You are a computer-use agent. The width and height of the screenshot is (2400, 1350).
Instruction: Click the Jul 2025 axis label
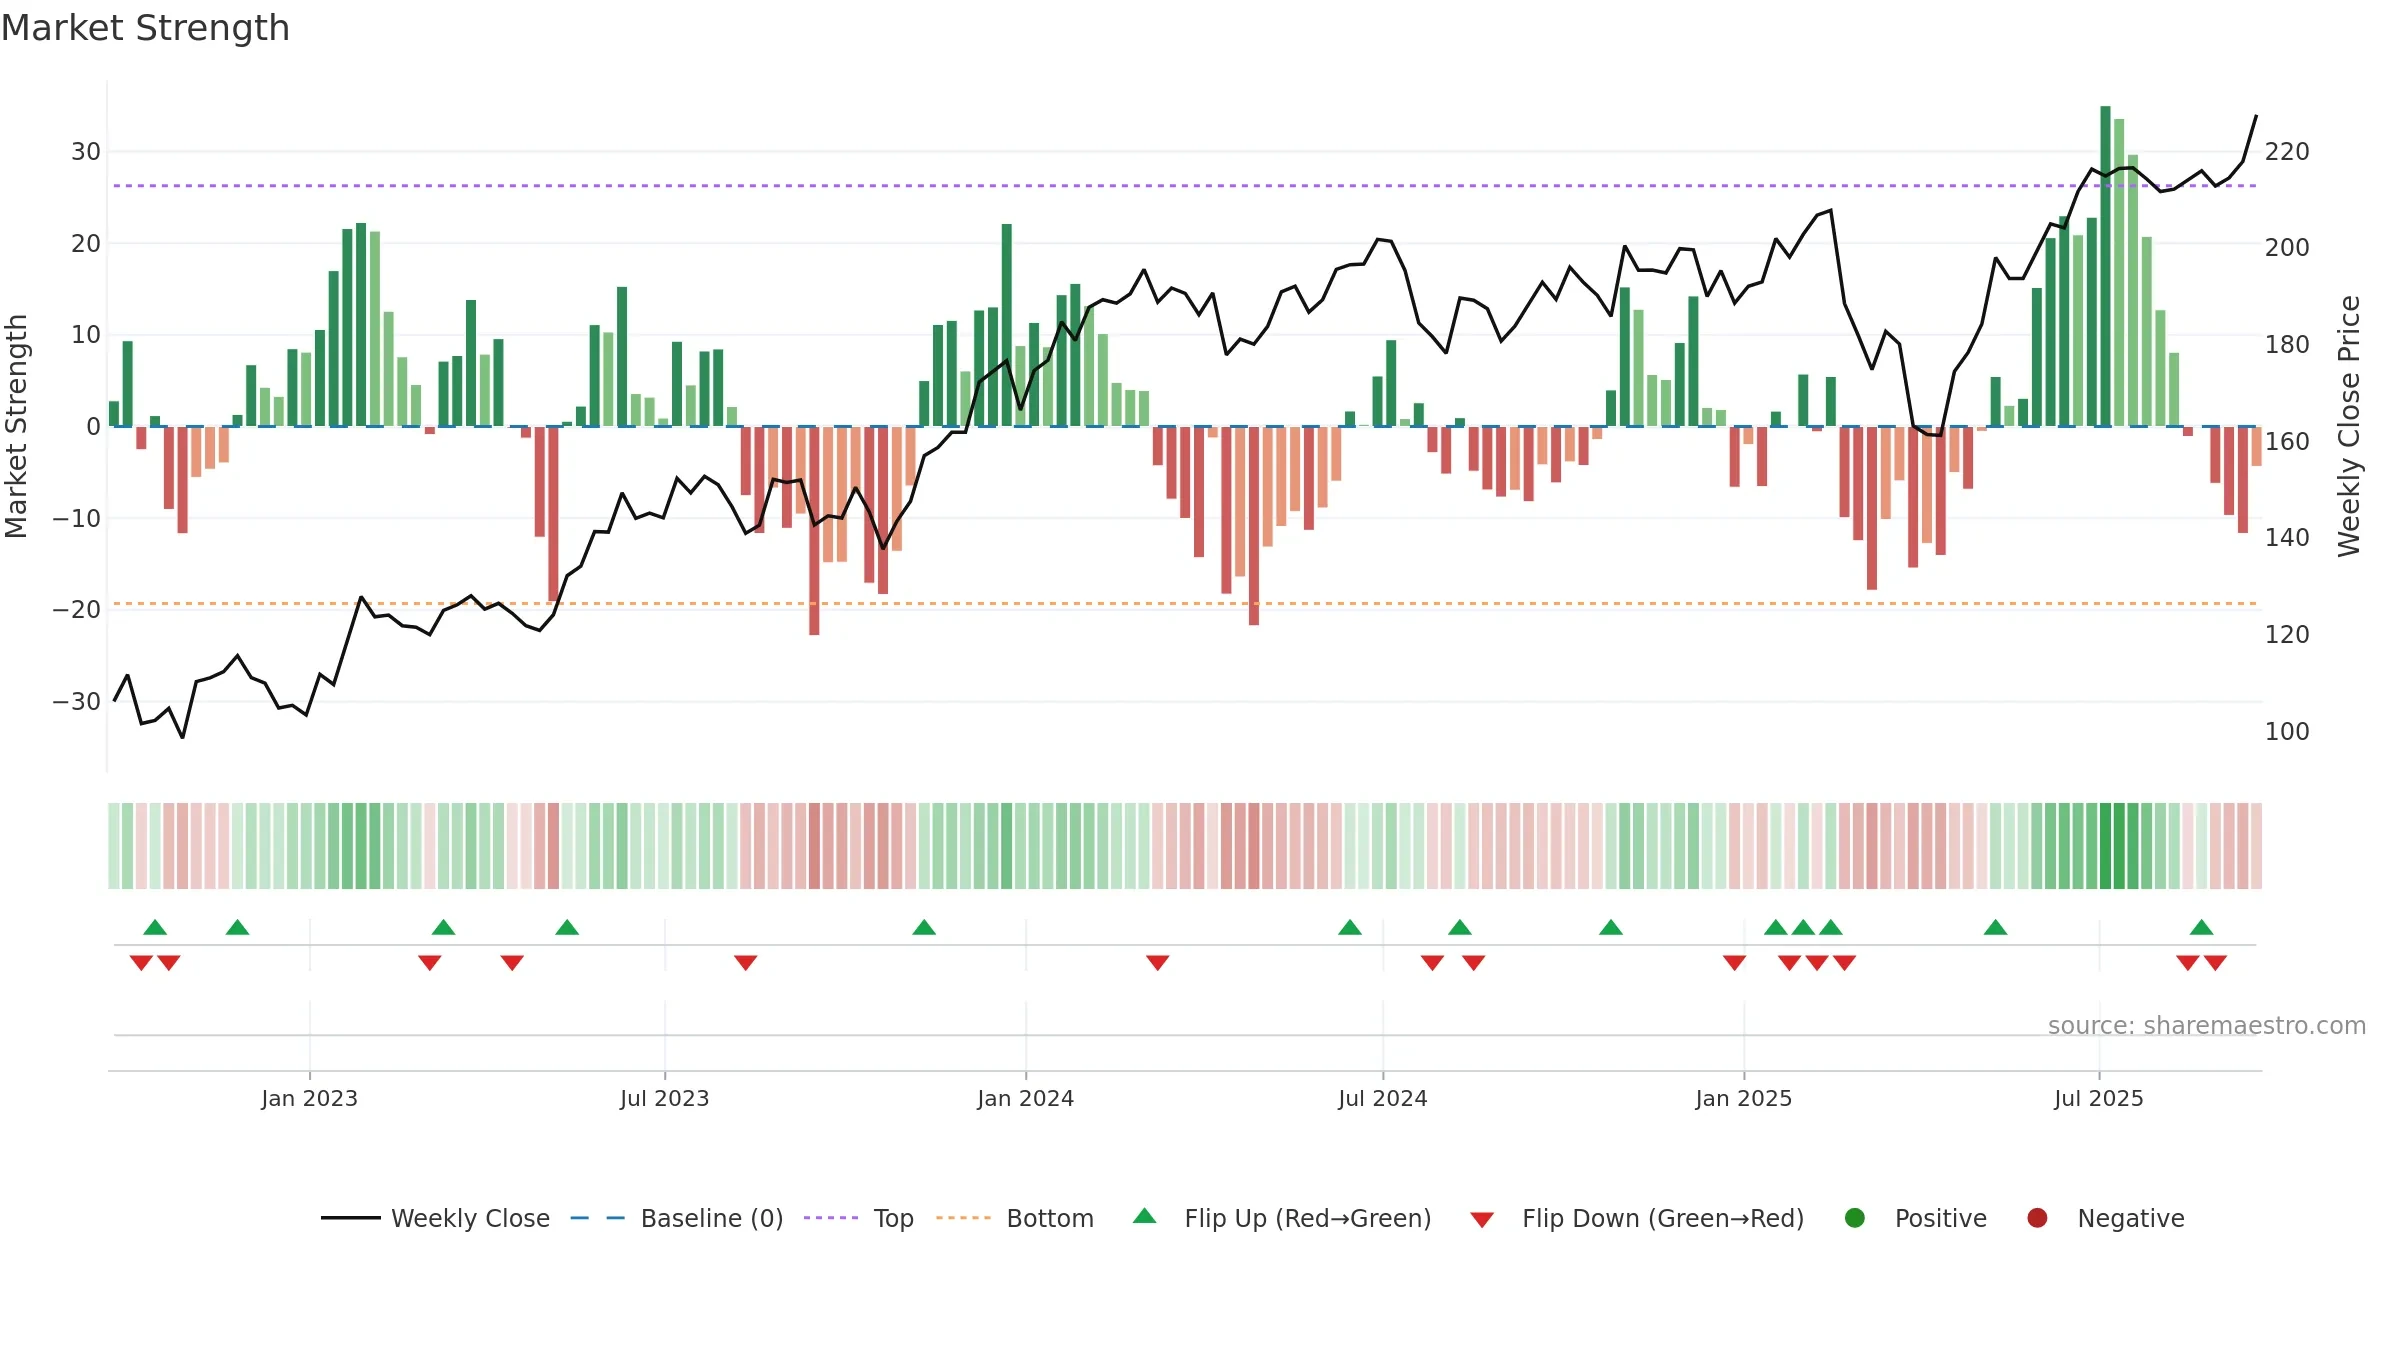(x=2098, y=1098)
